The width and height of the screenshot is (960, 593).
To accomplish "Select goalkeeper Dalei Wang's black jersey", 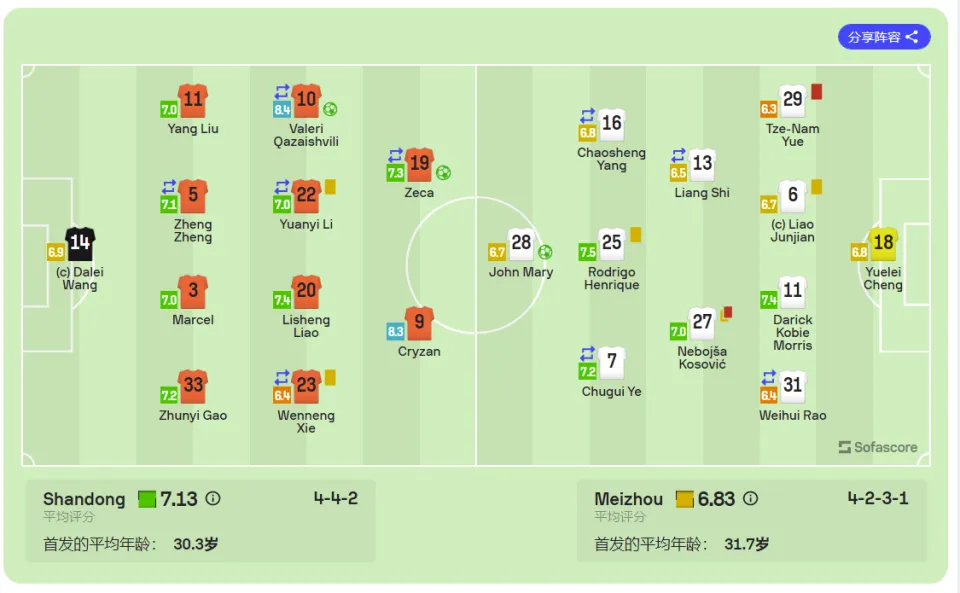I will [80, 244].
